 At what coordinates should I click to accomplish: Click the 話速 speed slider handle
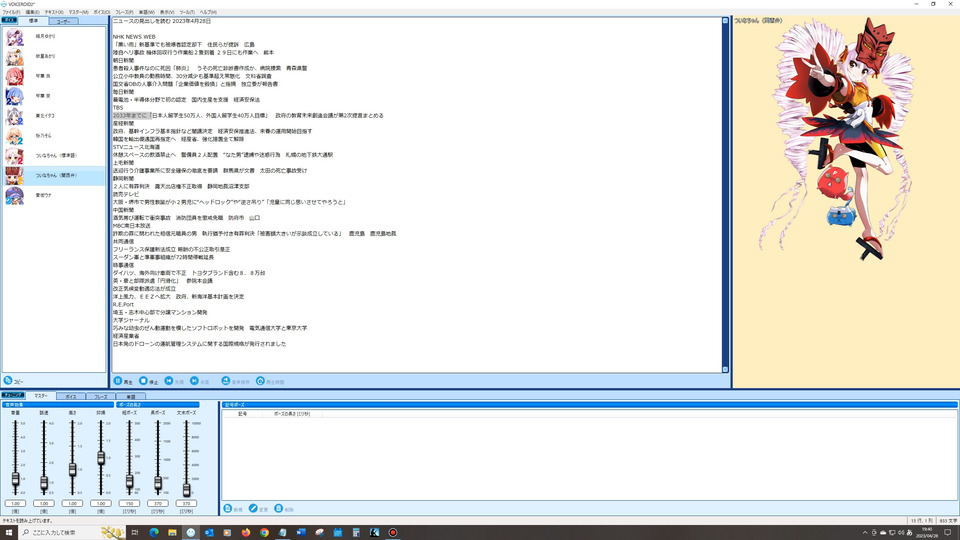pyautogui.click(x=44, y=483)
